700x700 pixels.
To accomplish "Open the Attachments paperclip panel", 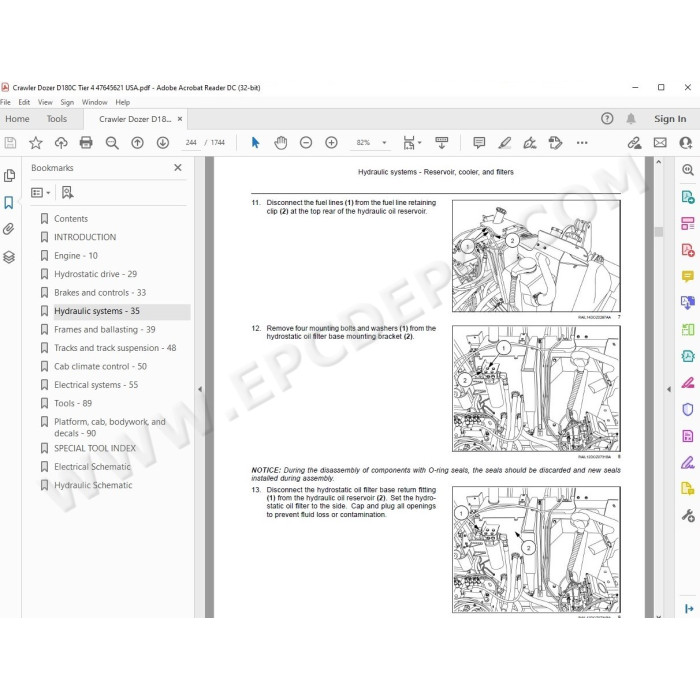I will tap(9, 229).
